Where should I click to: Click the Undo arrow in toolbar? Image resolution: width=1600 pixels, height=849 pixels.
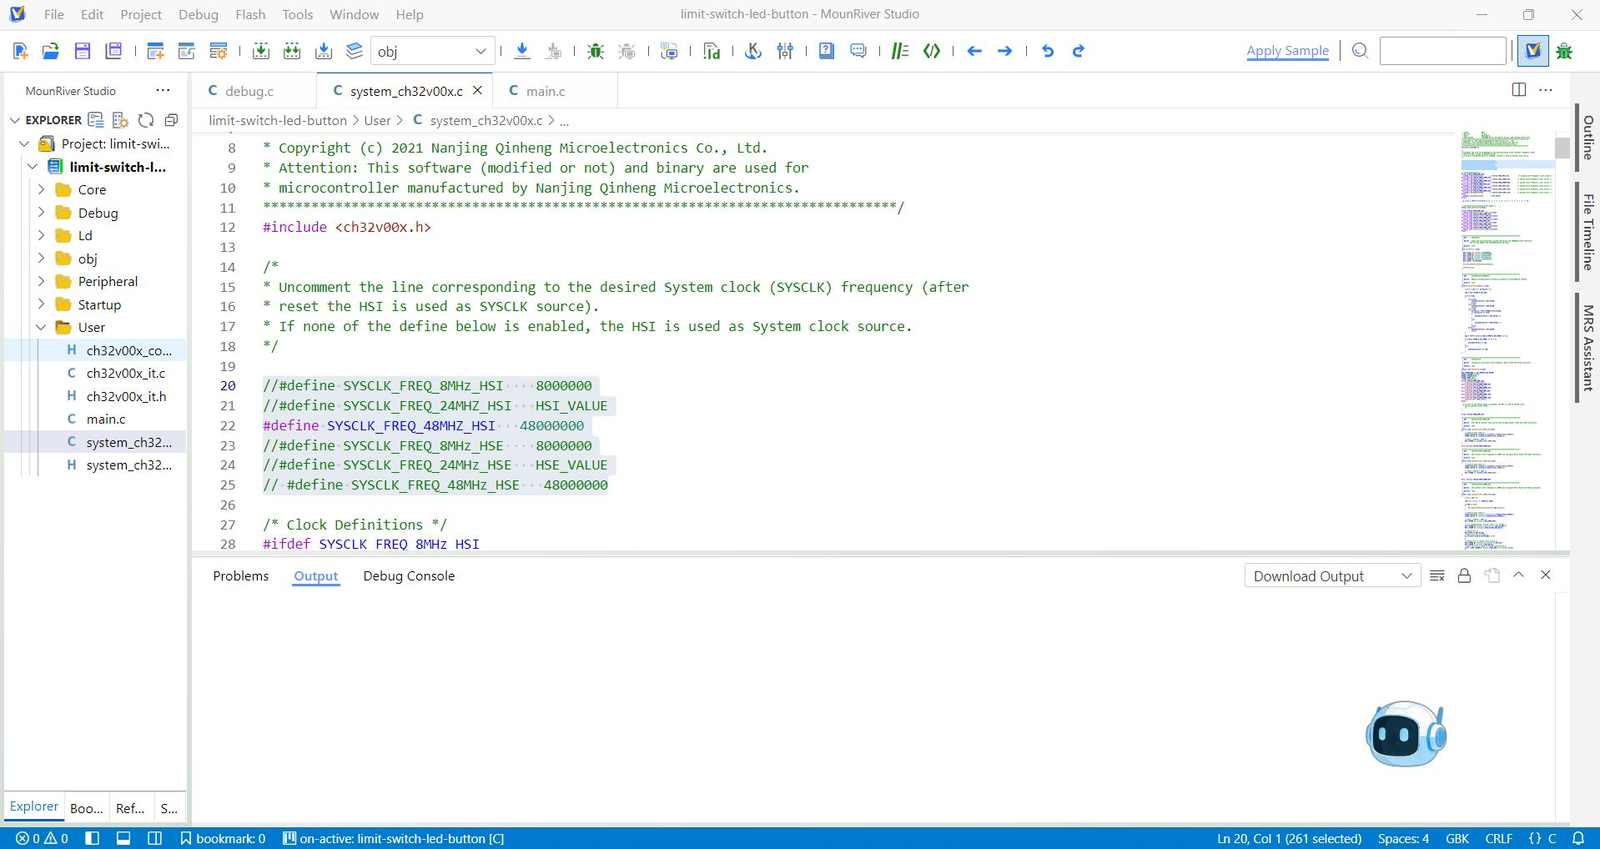[1047, 51]
